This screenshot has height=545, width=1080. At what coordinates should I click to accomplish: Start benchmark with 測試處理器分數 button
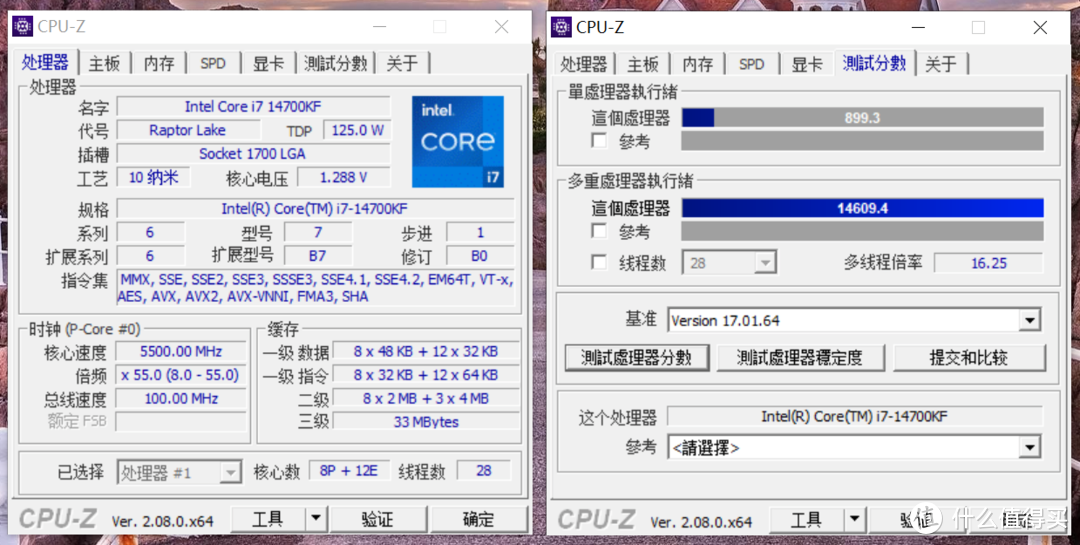coord(636,358)
